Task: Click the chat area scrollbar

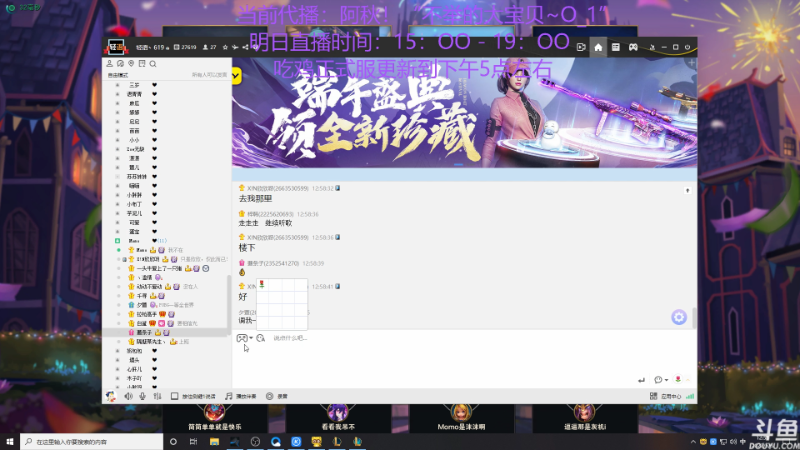Action: 694,317
